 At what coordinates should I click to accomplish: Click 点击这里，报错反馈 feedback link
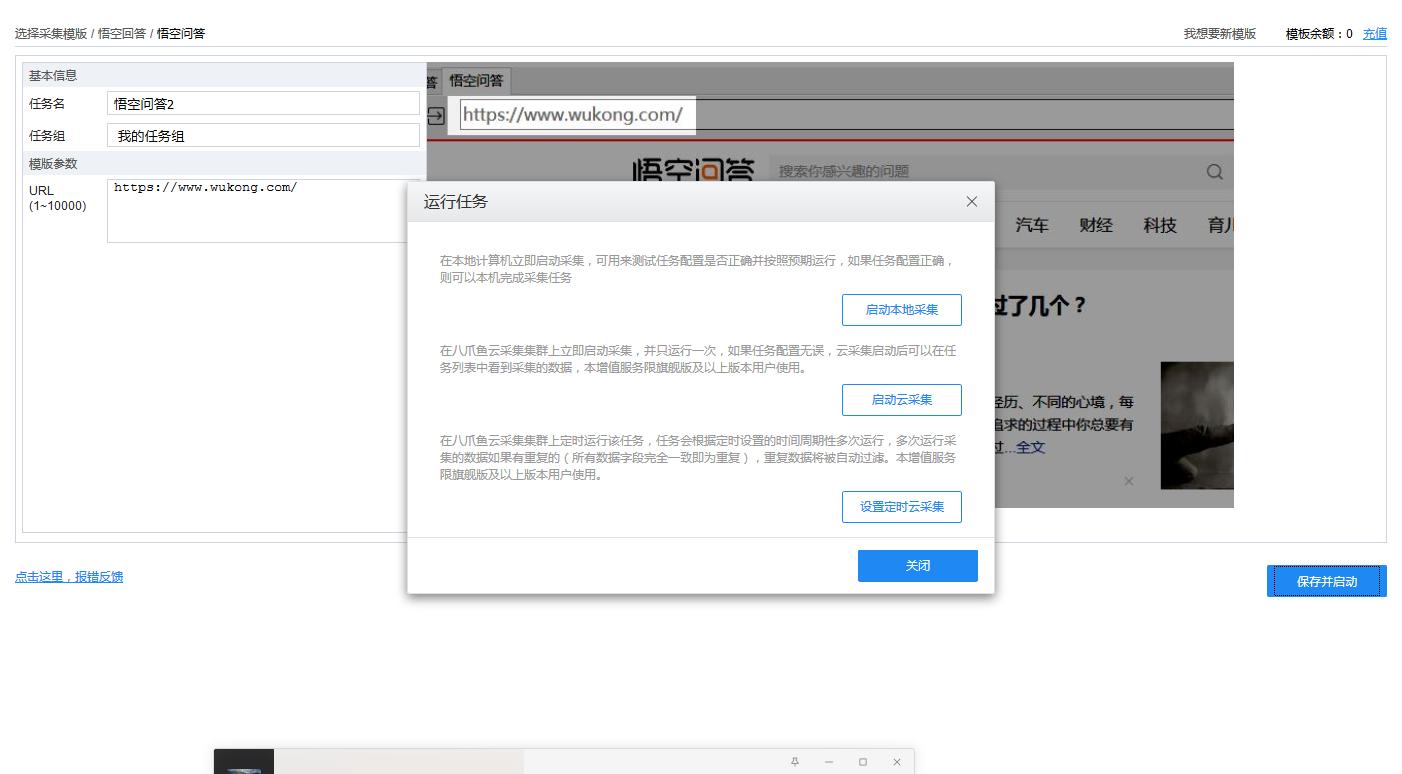click(69, 576)
